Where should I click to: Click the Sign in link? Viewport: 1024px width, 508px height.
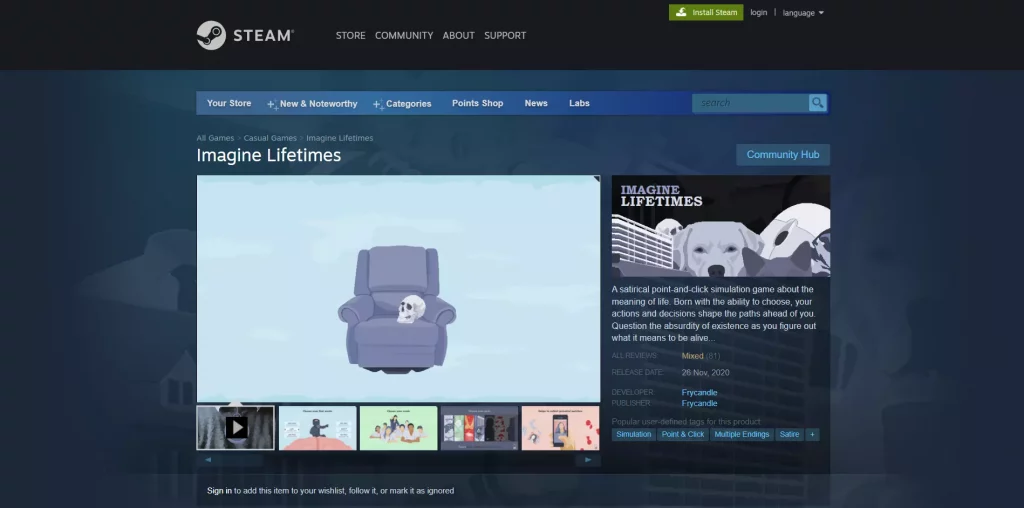219,491
